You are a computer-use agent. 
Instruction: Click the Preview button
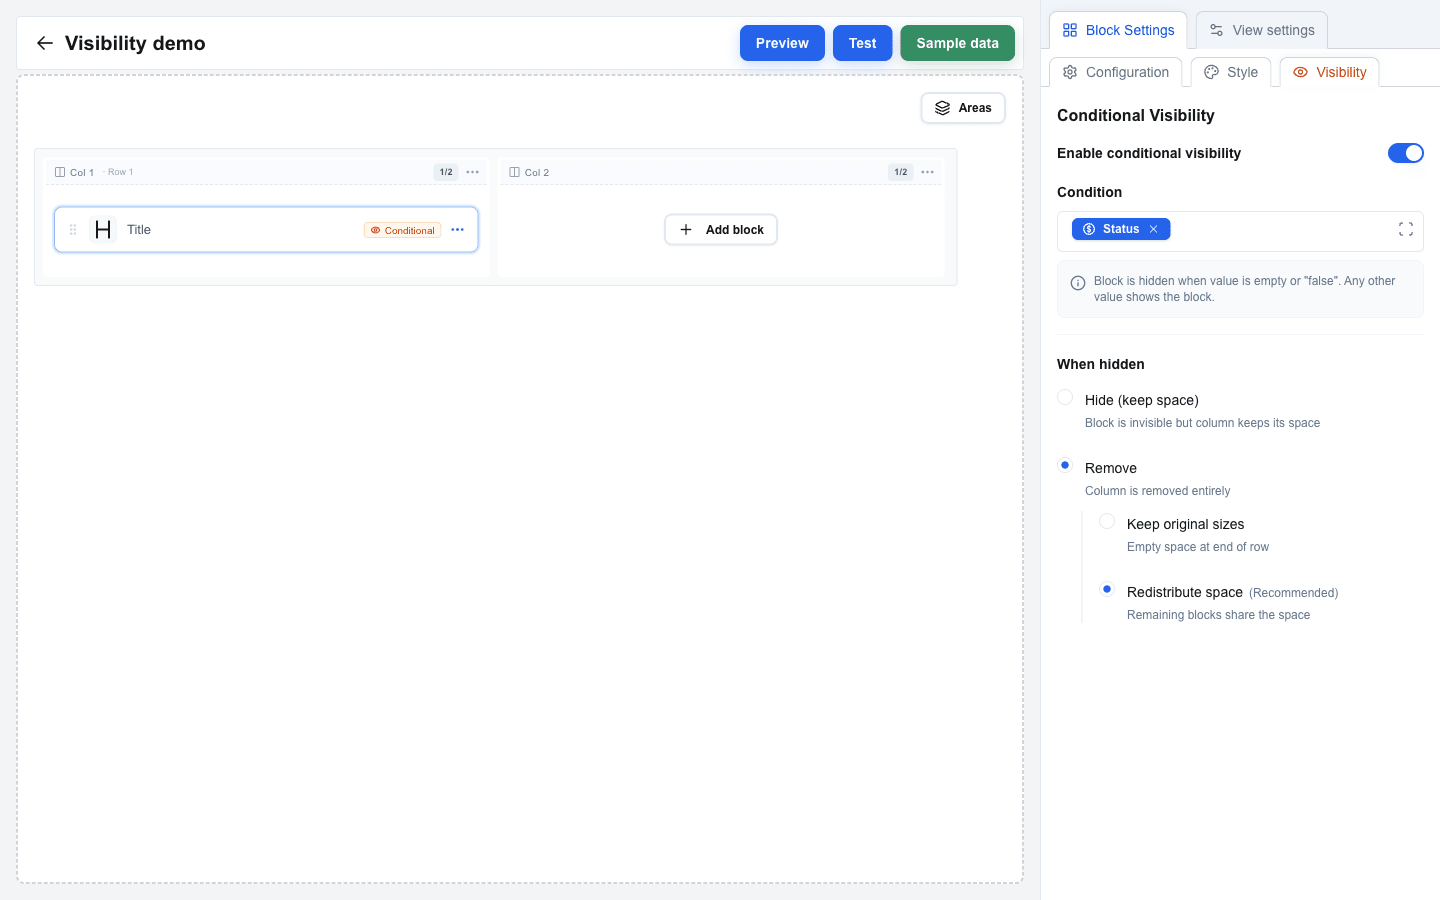point(782,43)
